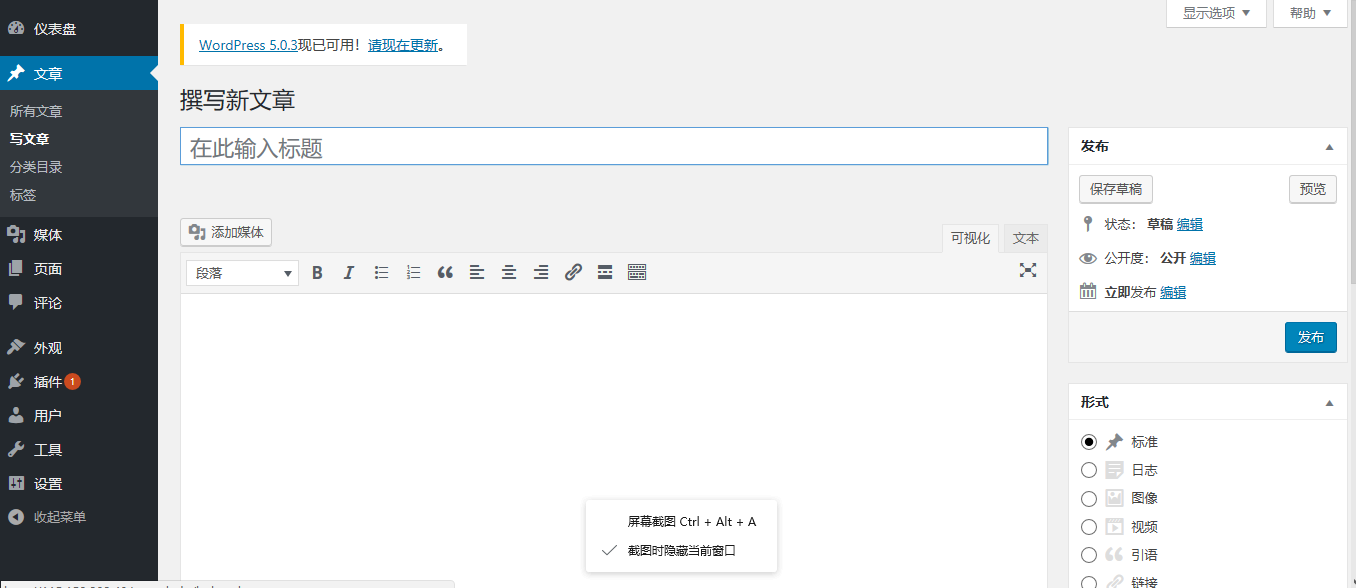1356x588 pixels.
Task: Click the post title input field
Action: pyautogui.click(x=613, y=147)
